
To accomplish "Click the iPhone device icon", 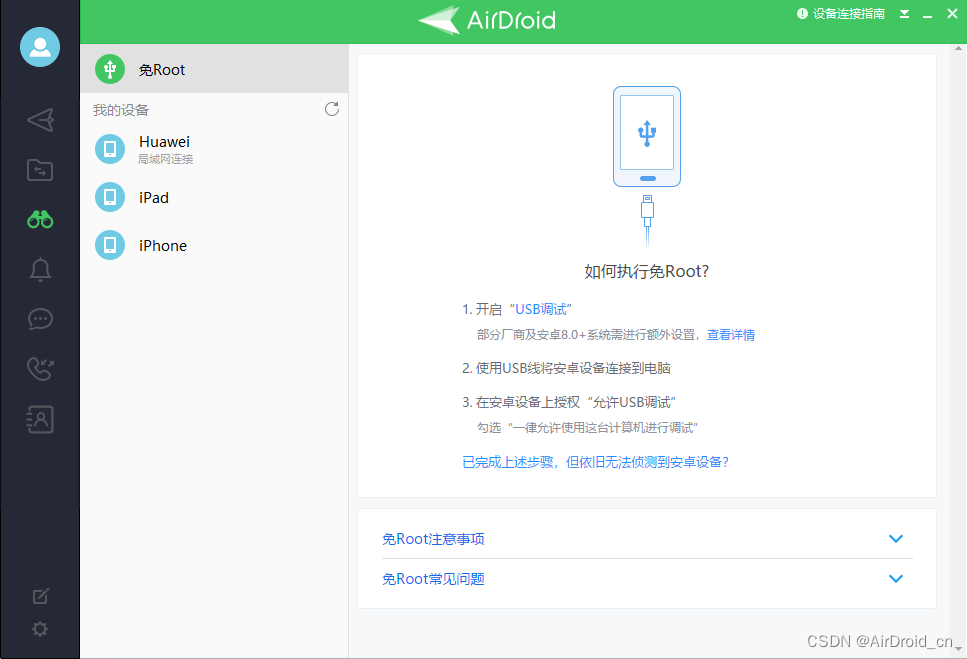I will tap(110, 245).
